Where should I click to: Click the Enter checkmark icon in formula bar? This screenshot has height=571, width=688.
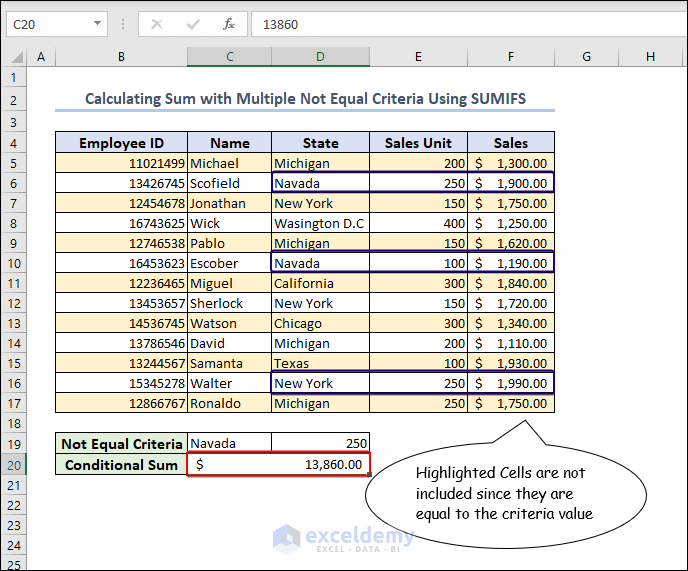[193, 24]
